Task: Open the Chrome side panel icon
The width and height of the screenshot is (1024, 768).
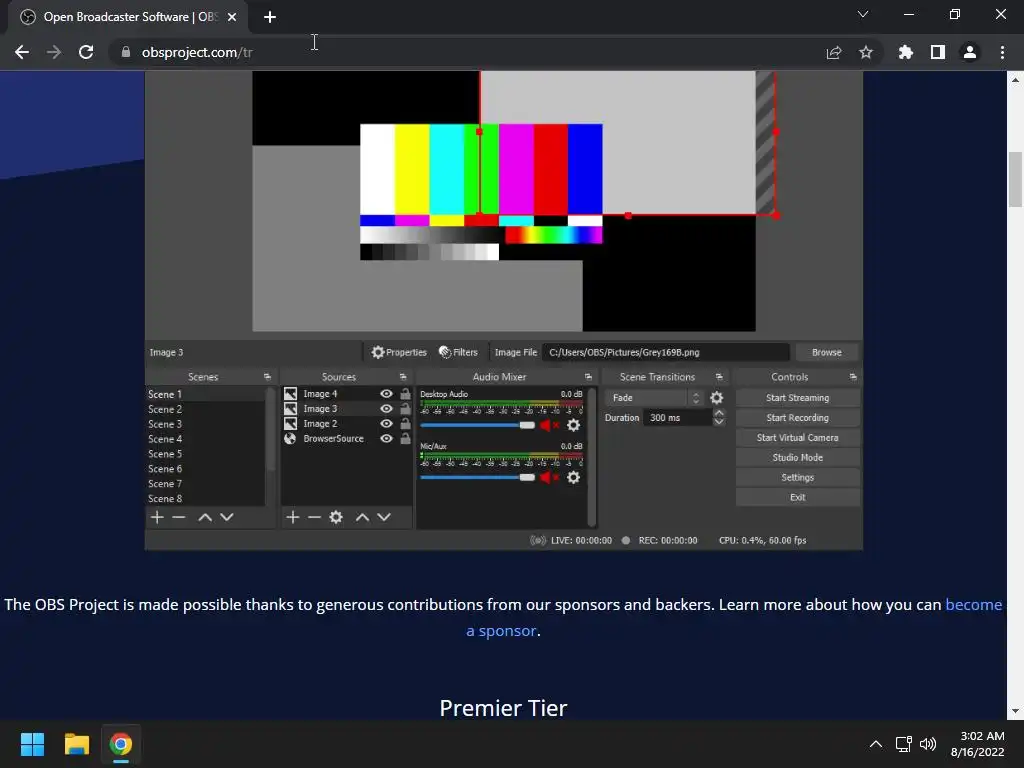Action: click(938, 52)
